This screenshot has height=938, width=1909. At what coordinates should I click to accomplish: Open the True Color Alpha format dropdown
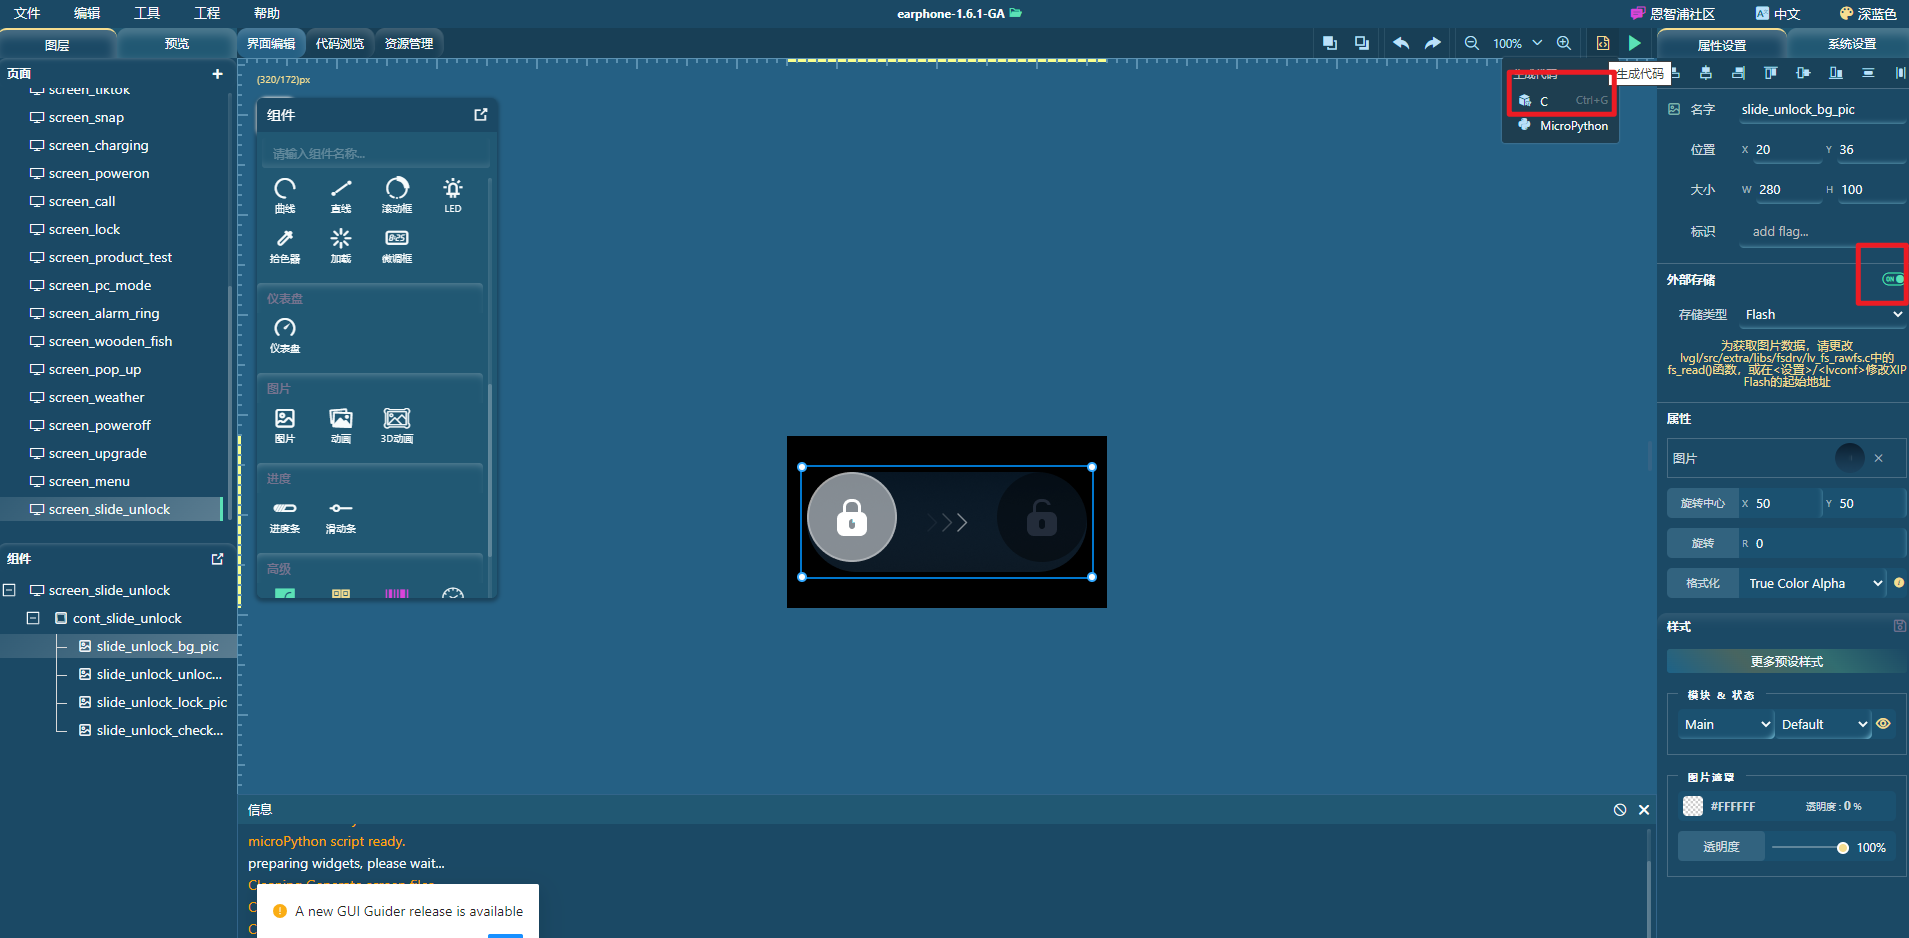click(1815, 583)
